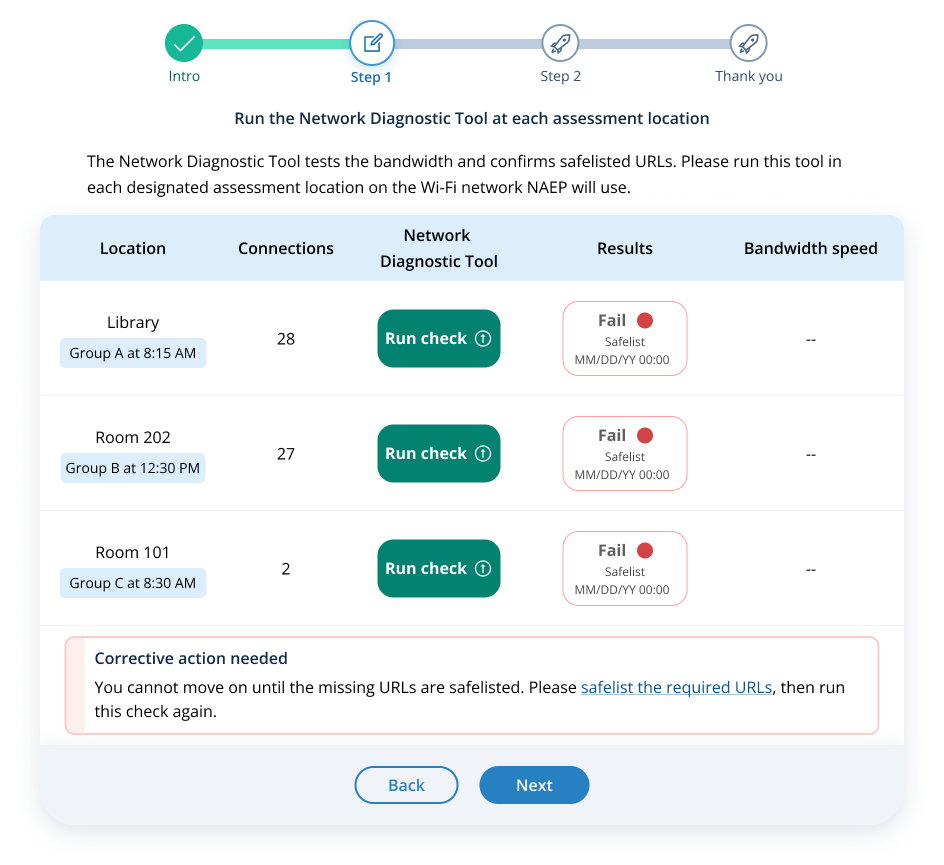944x865 pixels.
Task: Click the Step 2 label in progress stepper
Action: tap(560, 77)
